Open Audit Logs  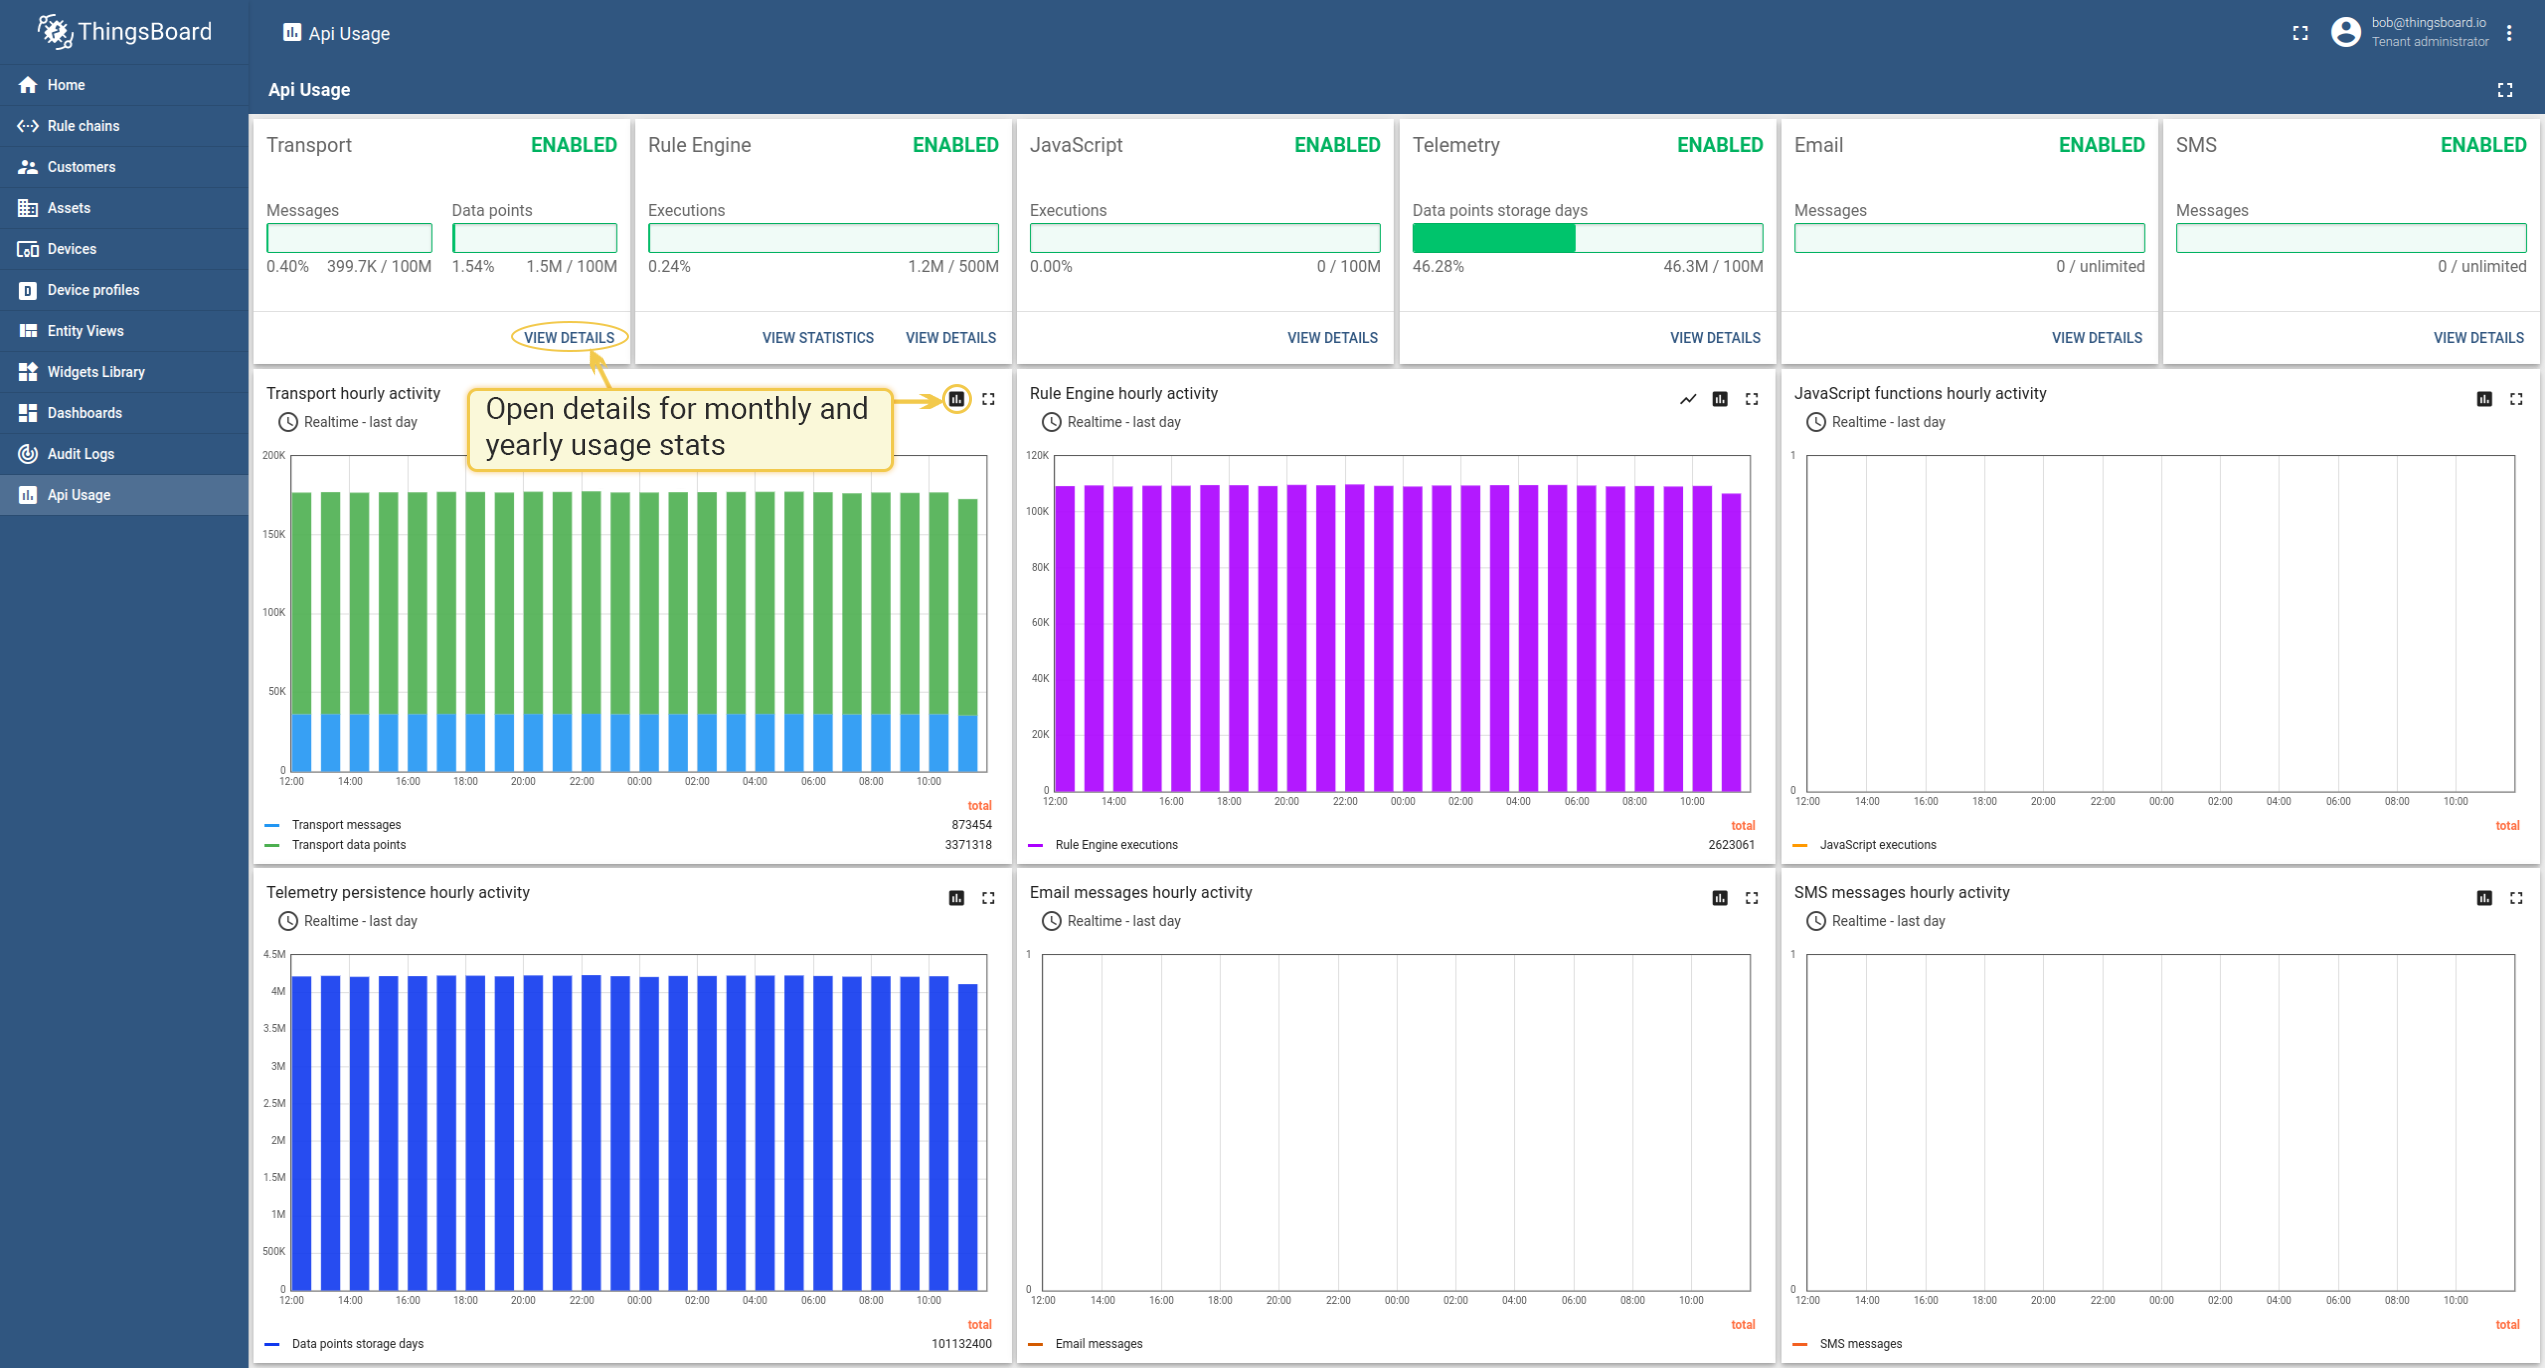click(124, 454)
